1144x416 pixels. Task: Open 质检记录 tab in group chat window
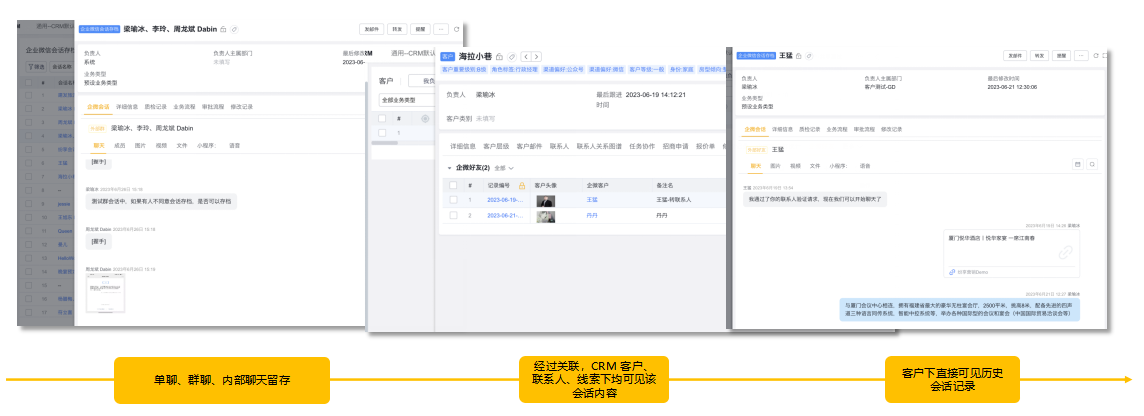pos(155,107)
